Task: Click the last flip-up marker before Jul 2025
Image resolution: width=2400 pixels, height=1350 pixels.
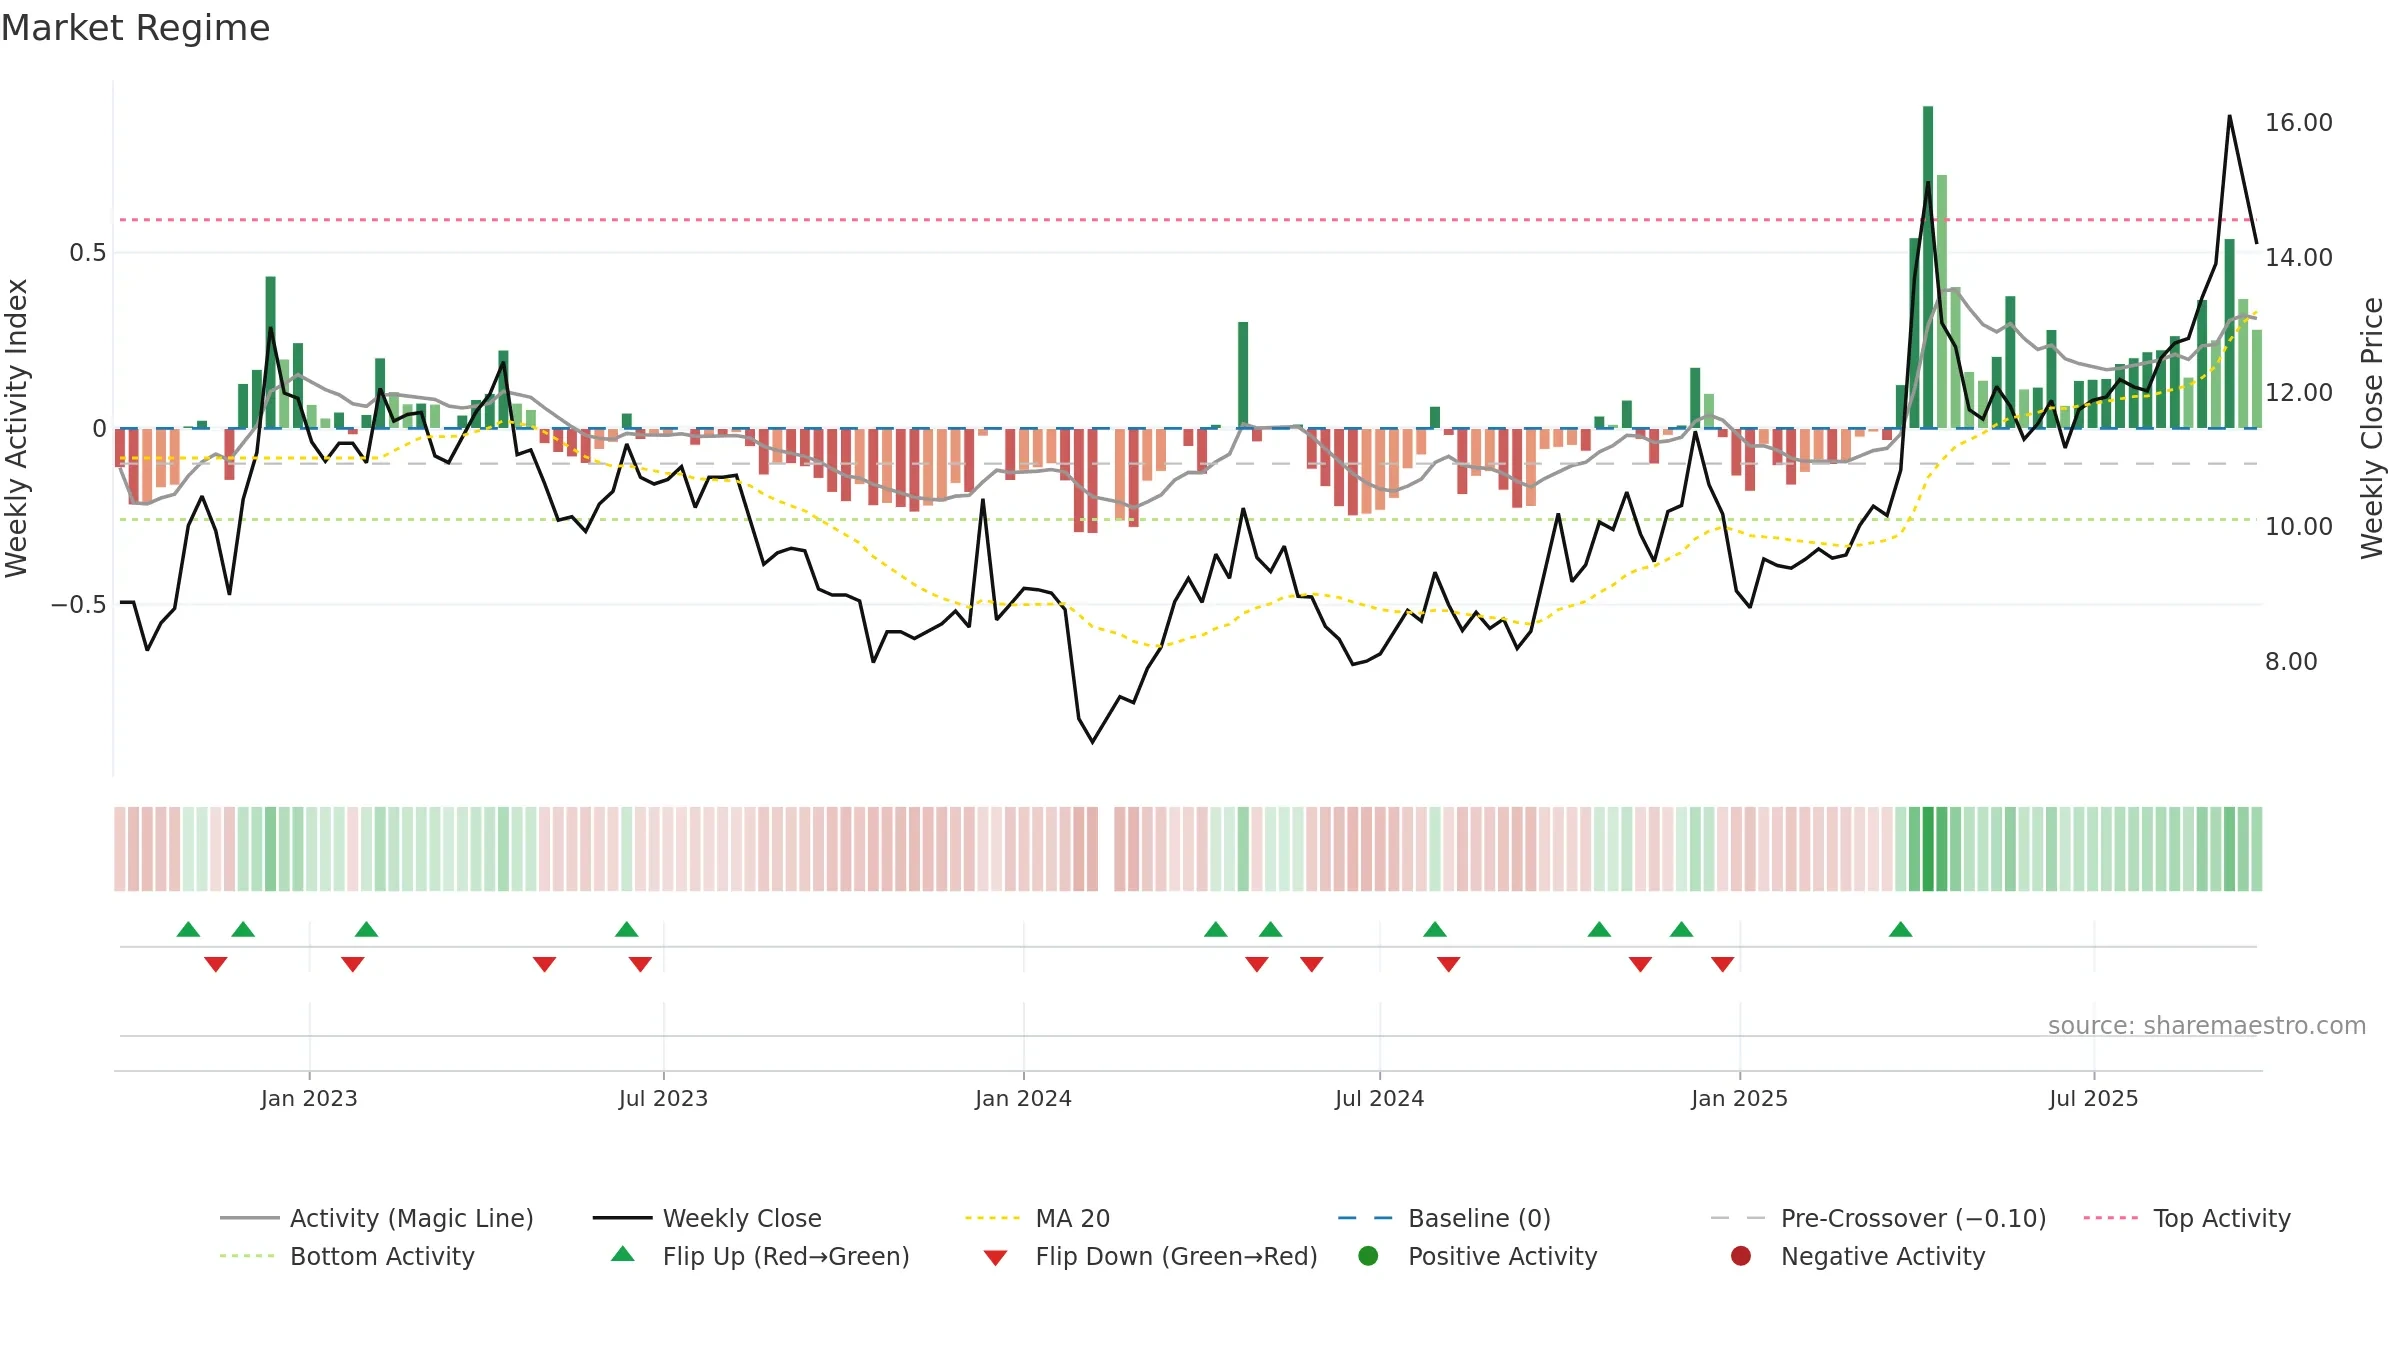Action: tap(1900, 929)
